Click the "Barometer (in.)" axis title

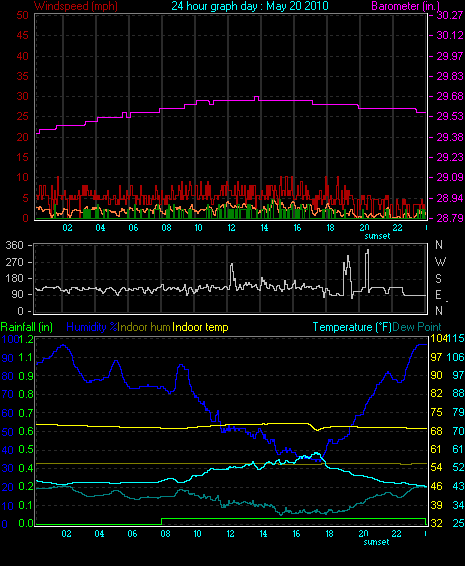click(405, 6)
